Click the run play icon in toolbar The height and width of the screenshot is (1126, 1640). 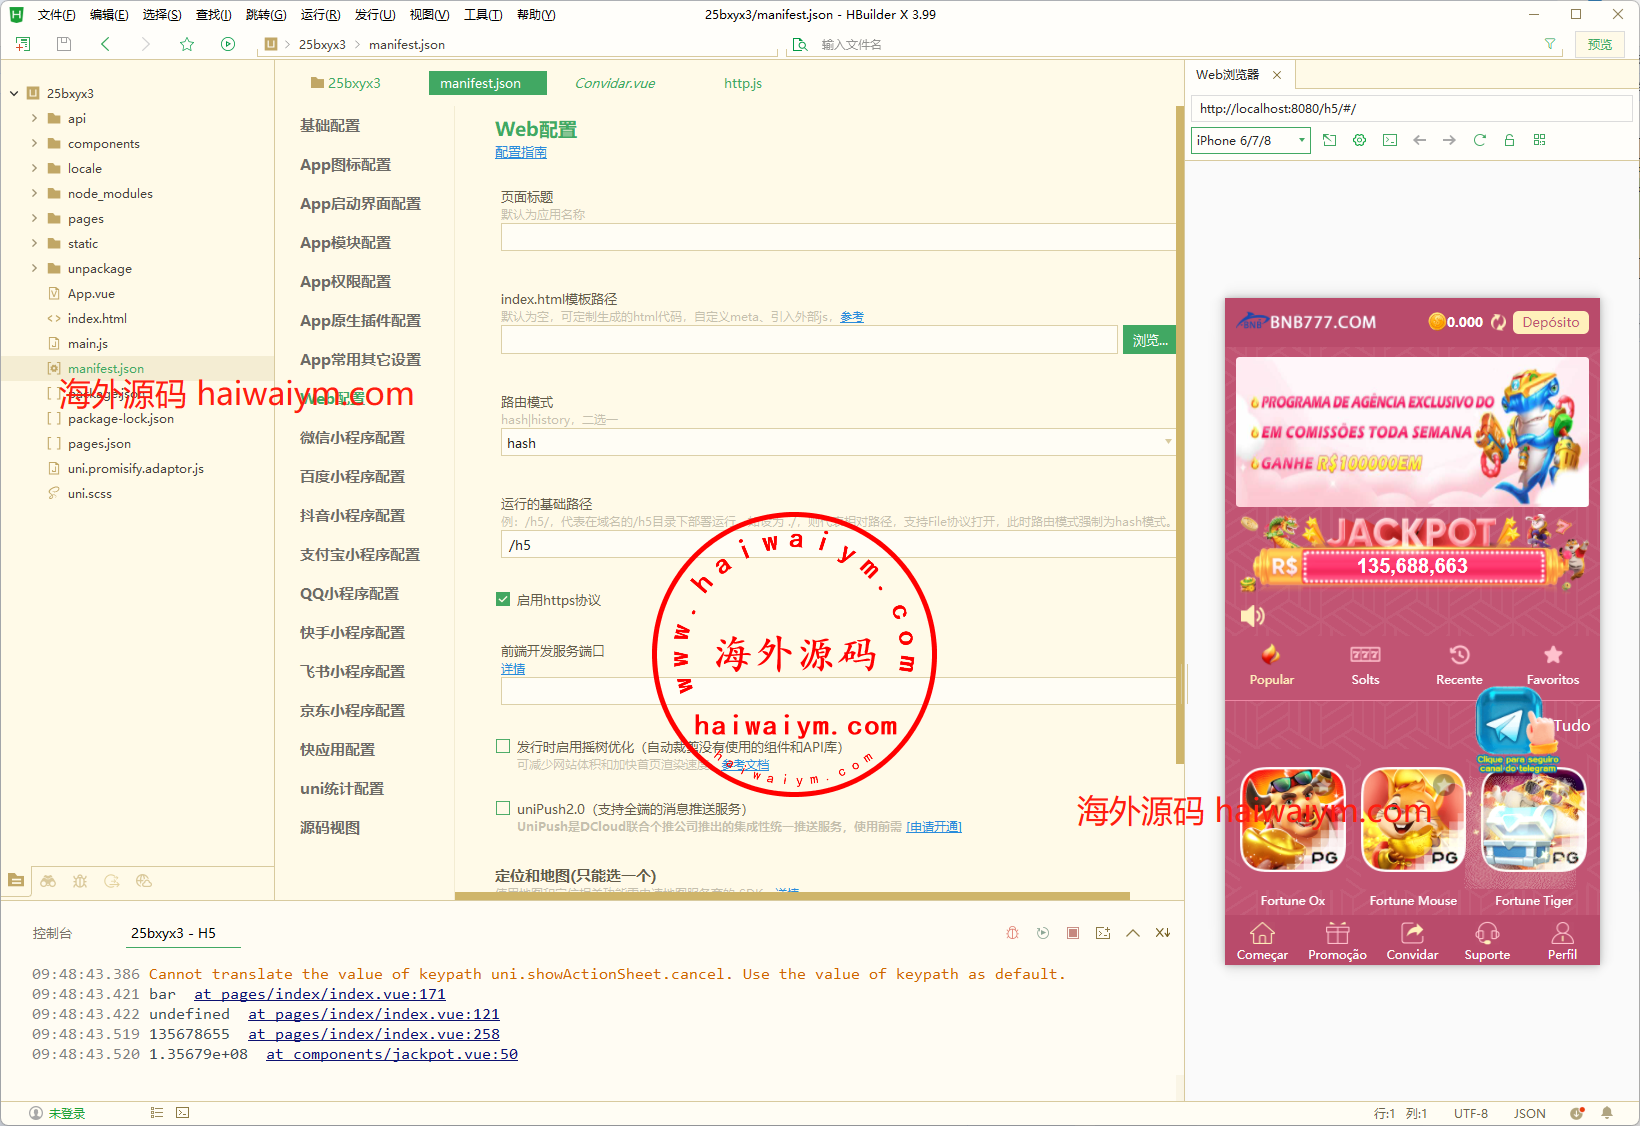(x=228, y=44)
